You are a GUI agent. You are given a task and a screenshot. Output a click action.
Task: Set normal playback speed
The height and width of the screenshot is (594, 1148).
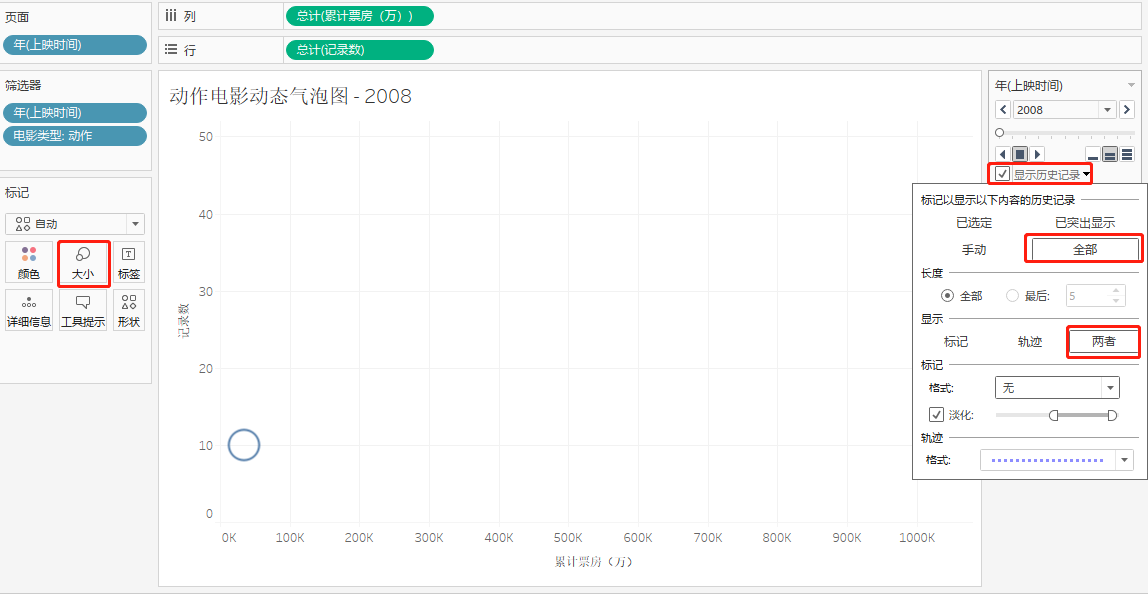pyautogui.click(x=1110, y=155)
